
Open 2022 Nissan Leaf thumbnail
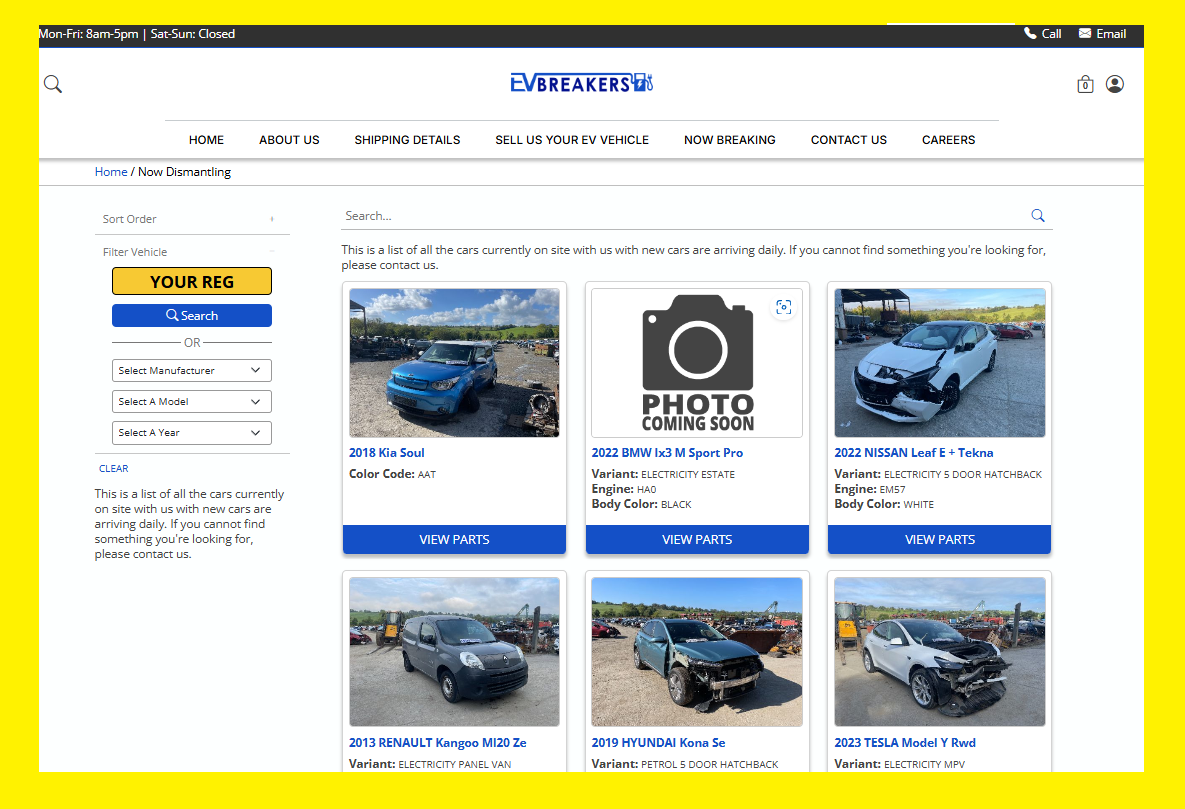pos(939,363)
